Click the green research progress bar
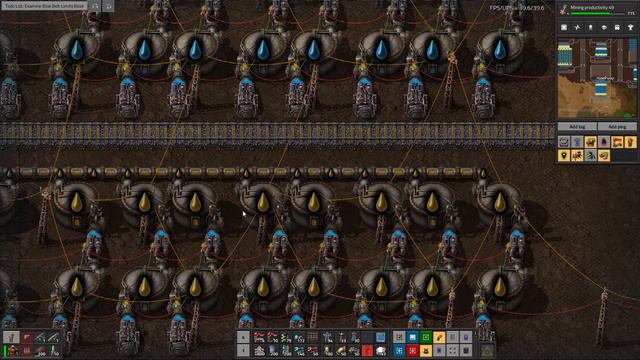The width and height of the screenshot is (640, 360). [x=598, y=13]
